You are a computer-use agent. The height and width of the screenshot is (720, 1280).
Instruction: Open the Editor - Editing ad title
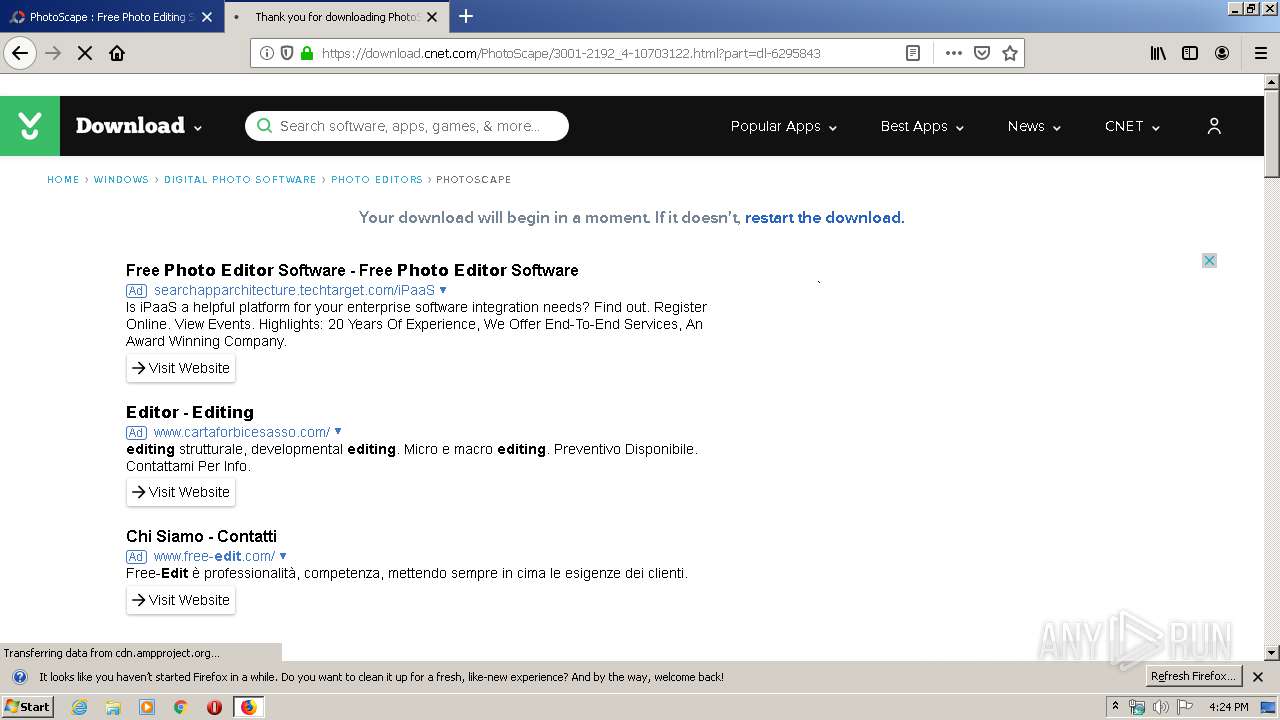click(x=190, y=412)
